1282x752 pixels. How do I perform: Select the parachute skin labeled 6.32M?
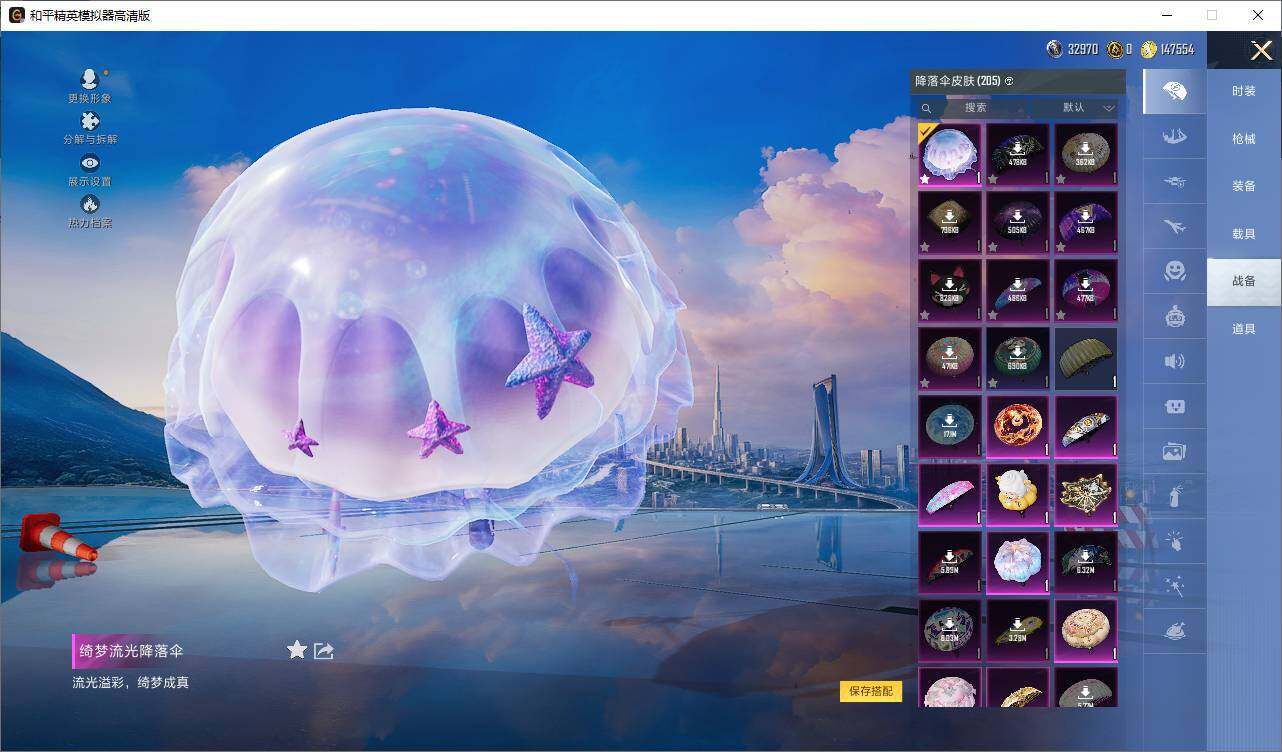(x=1086, y=563)
